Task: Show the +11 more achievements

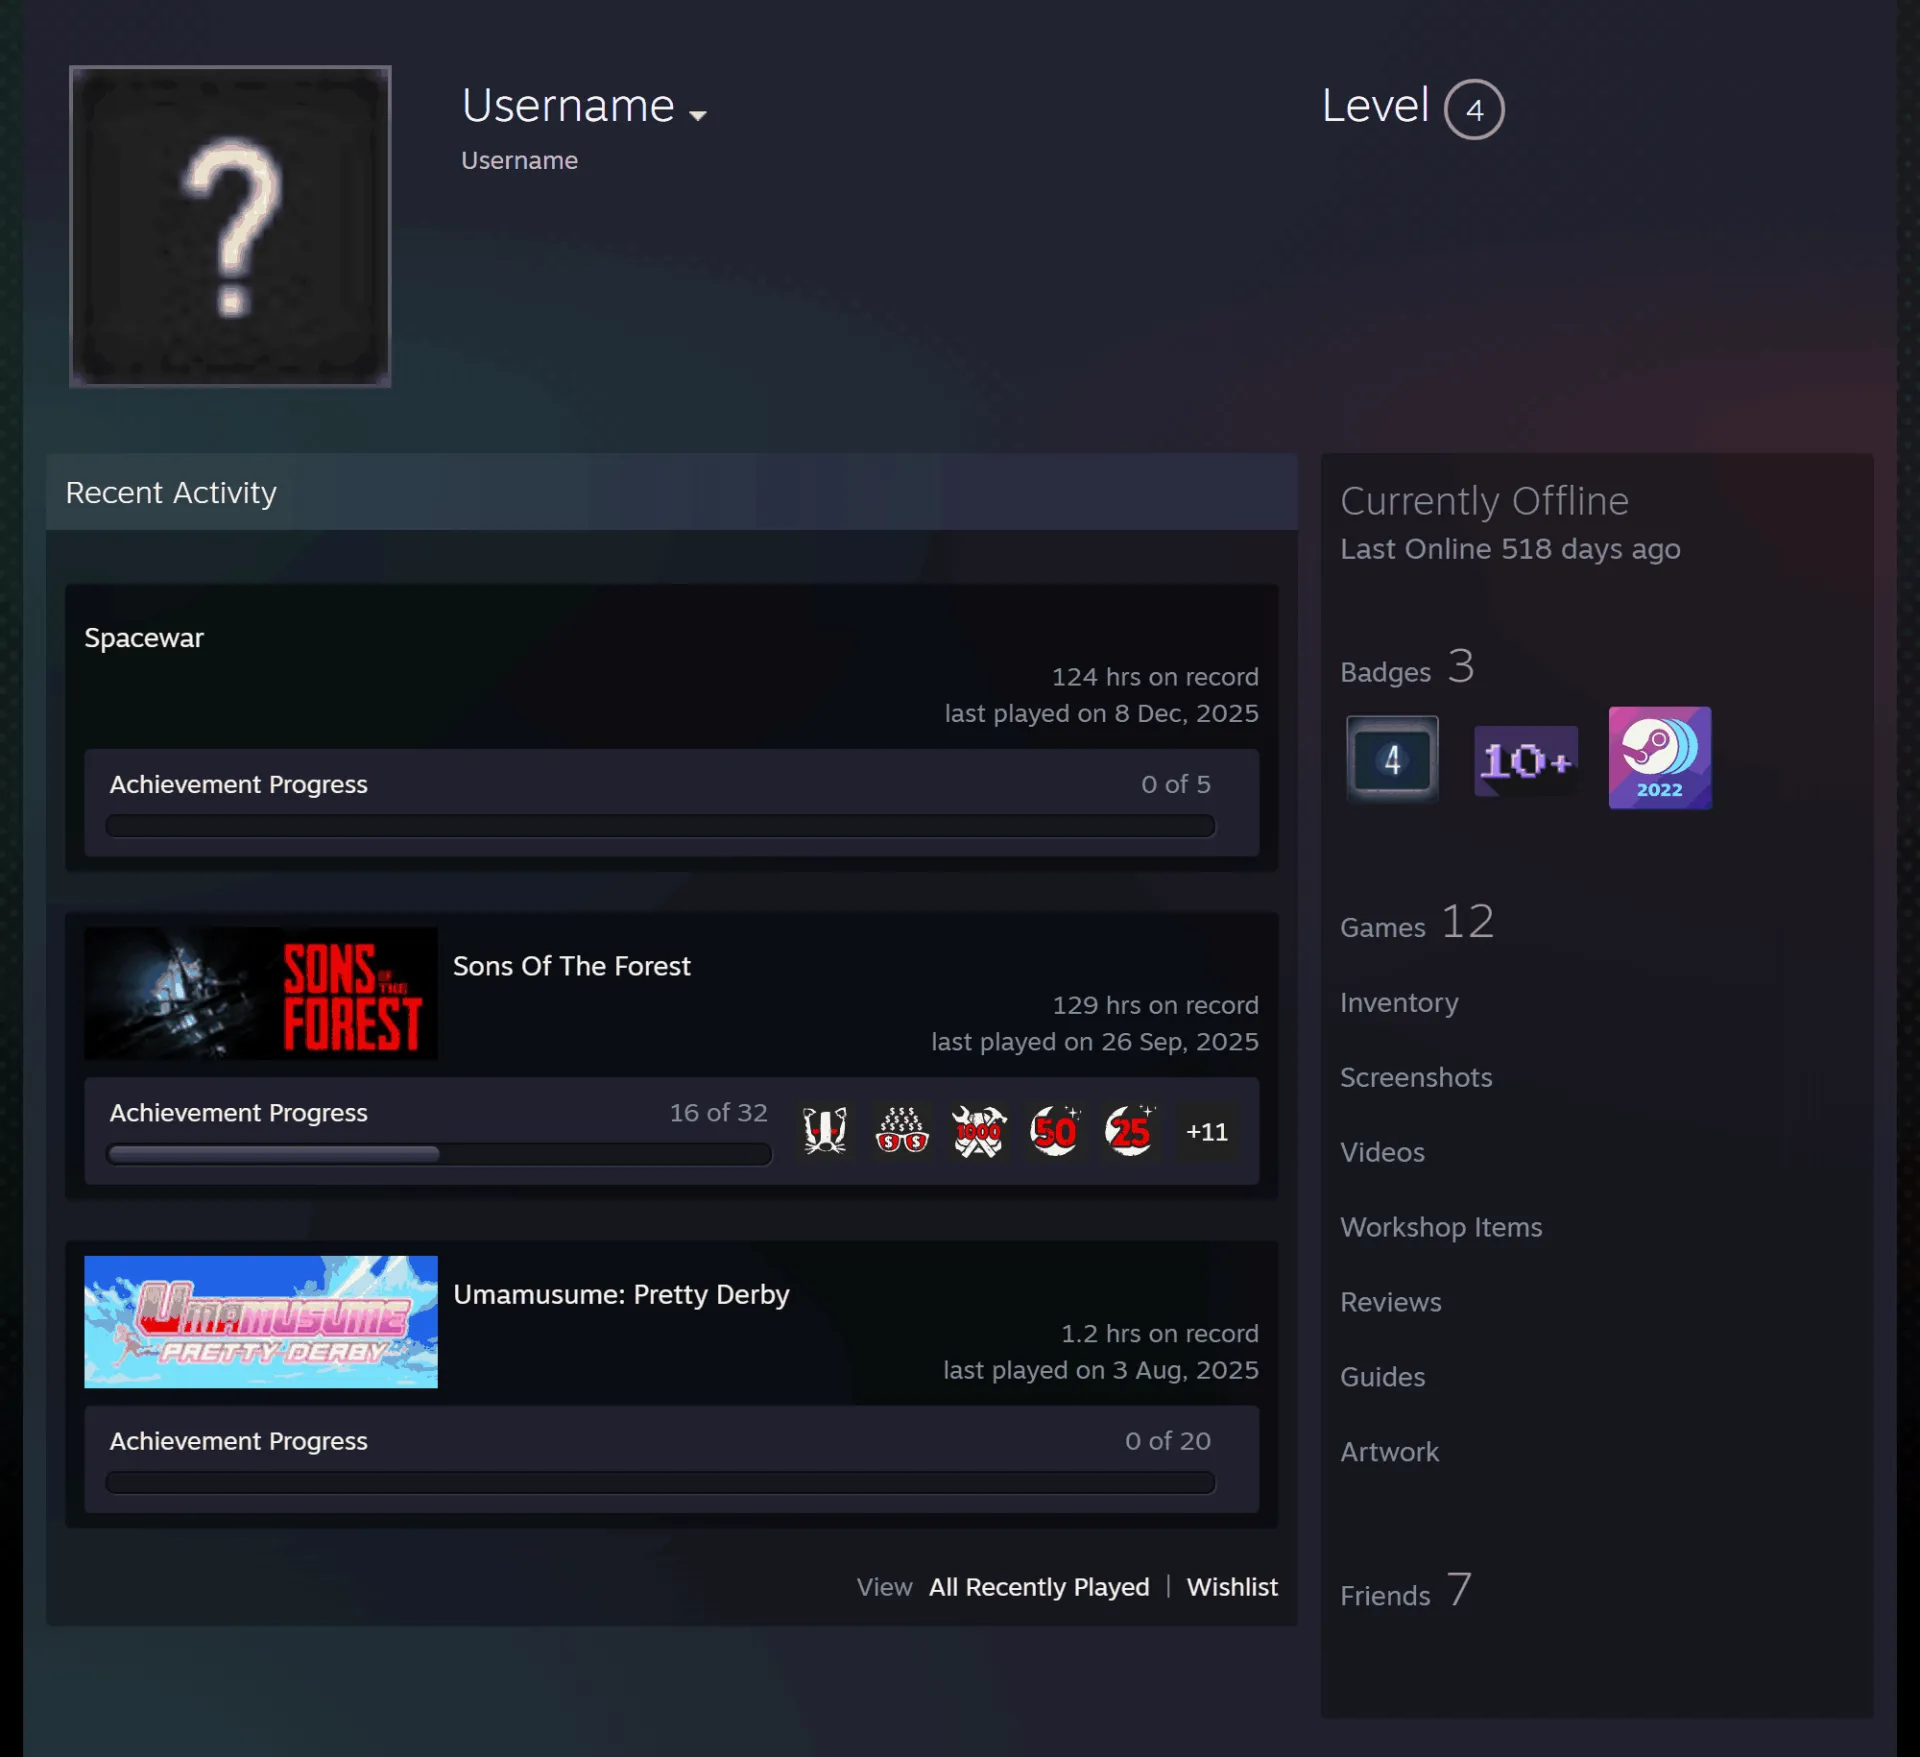Action: tap(1207, 1132)
